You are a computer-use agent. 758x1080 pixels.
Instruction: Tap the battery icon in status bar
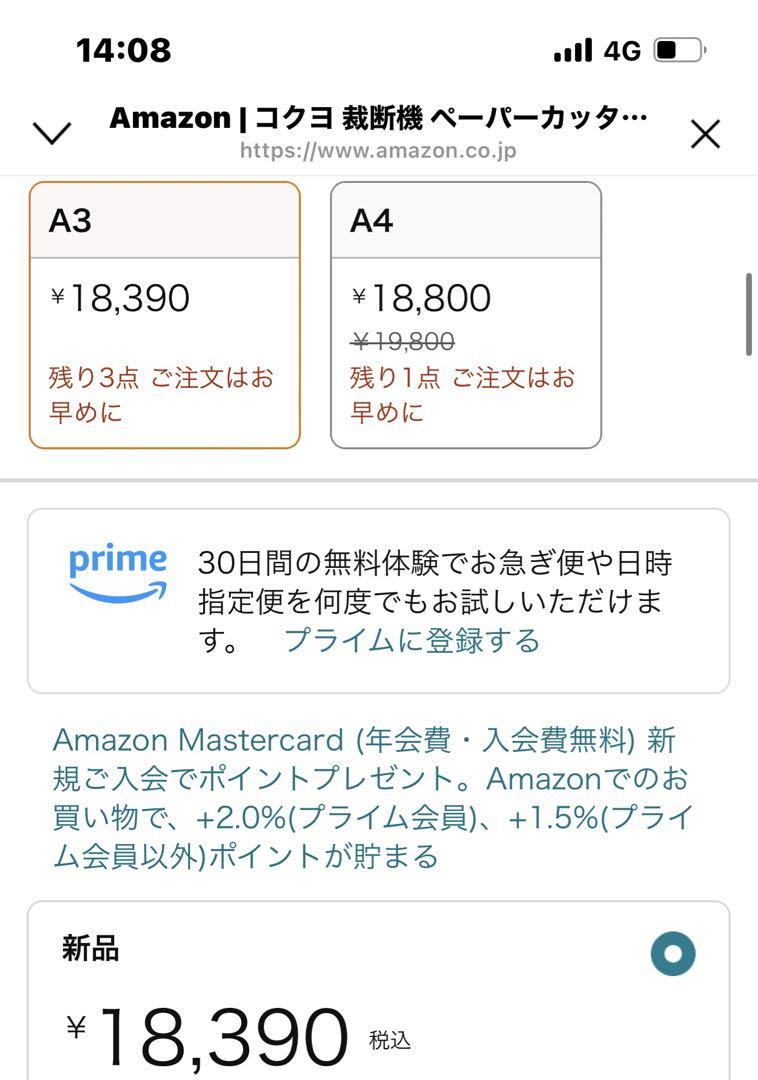click(680, 50)
